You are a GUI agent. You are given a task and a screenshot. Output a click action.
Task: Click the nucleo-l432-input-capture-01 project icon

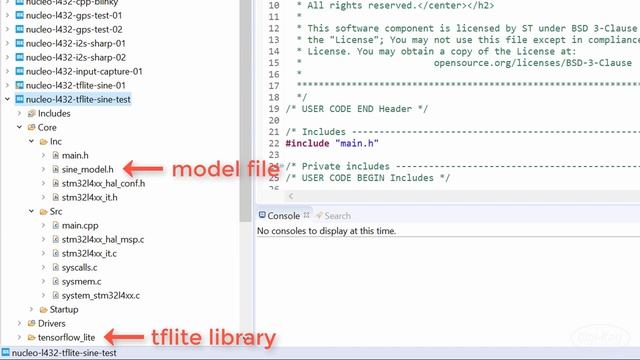19,71
